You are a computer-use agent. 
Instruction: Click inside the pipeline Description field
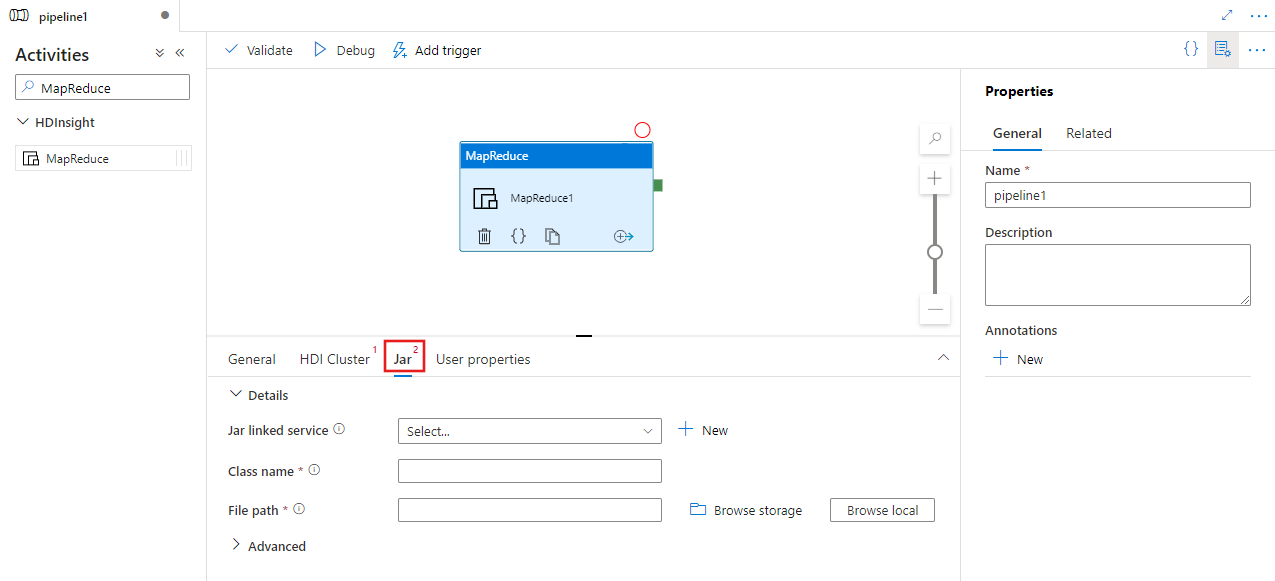(x=1117, y=274)
